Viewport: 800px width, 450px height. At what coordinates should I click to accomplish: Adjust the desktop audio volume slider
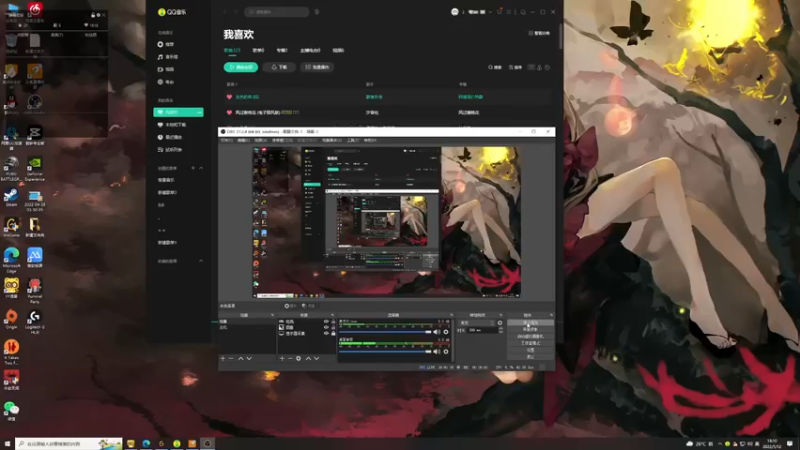[385, 352]
